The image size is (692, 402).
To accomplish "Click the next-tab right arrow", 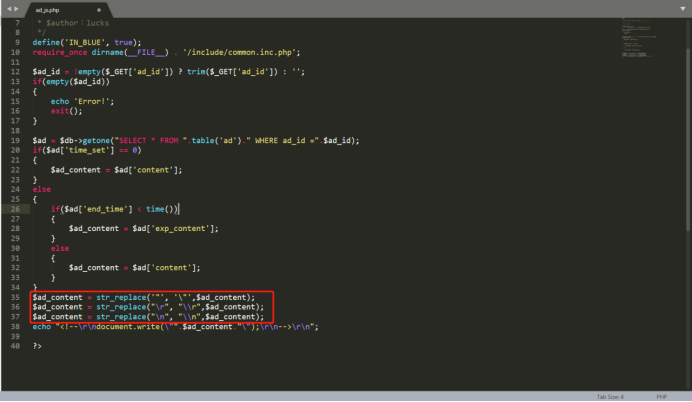I will point(16,9).
